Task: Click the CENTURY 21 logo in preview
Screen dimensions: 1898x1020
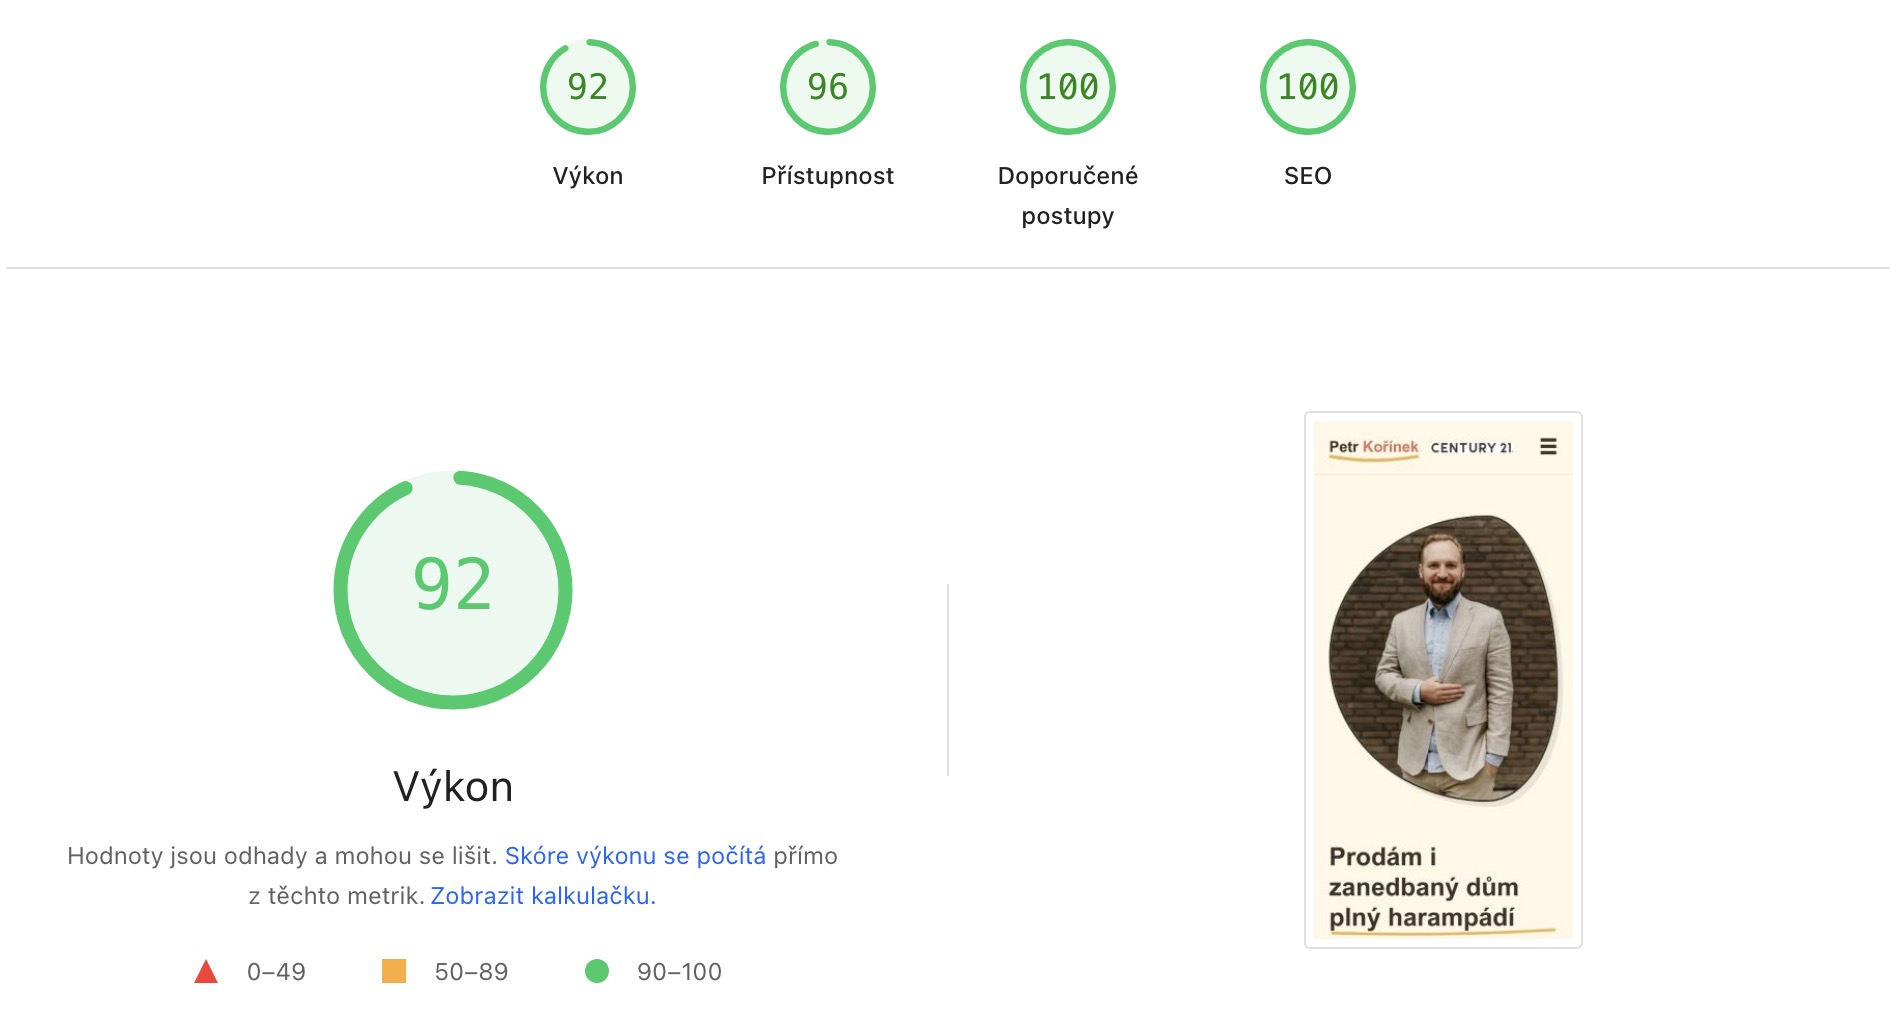Action: pos(1472,448)
